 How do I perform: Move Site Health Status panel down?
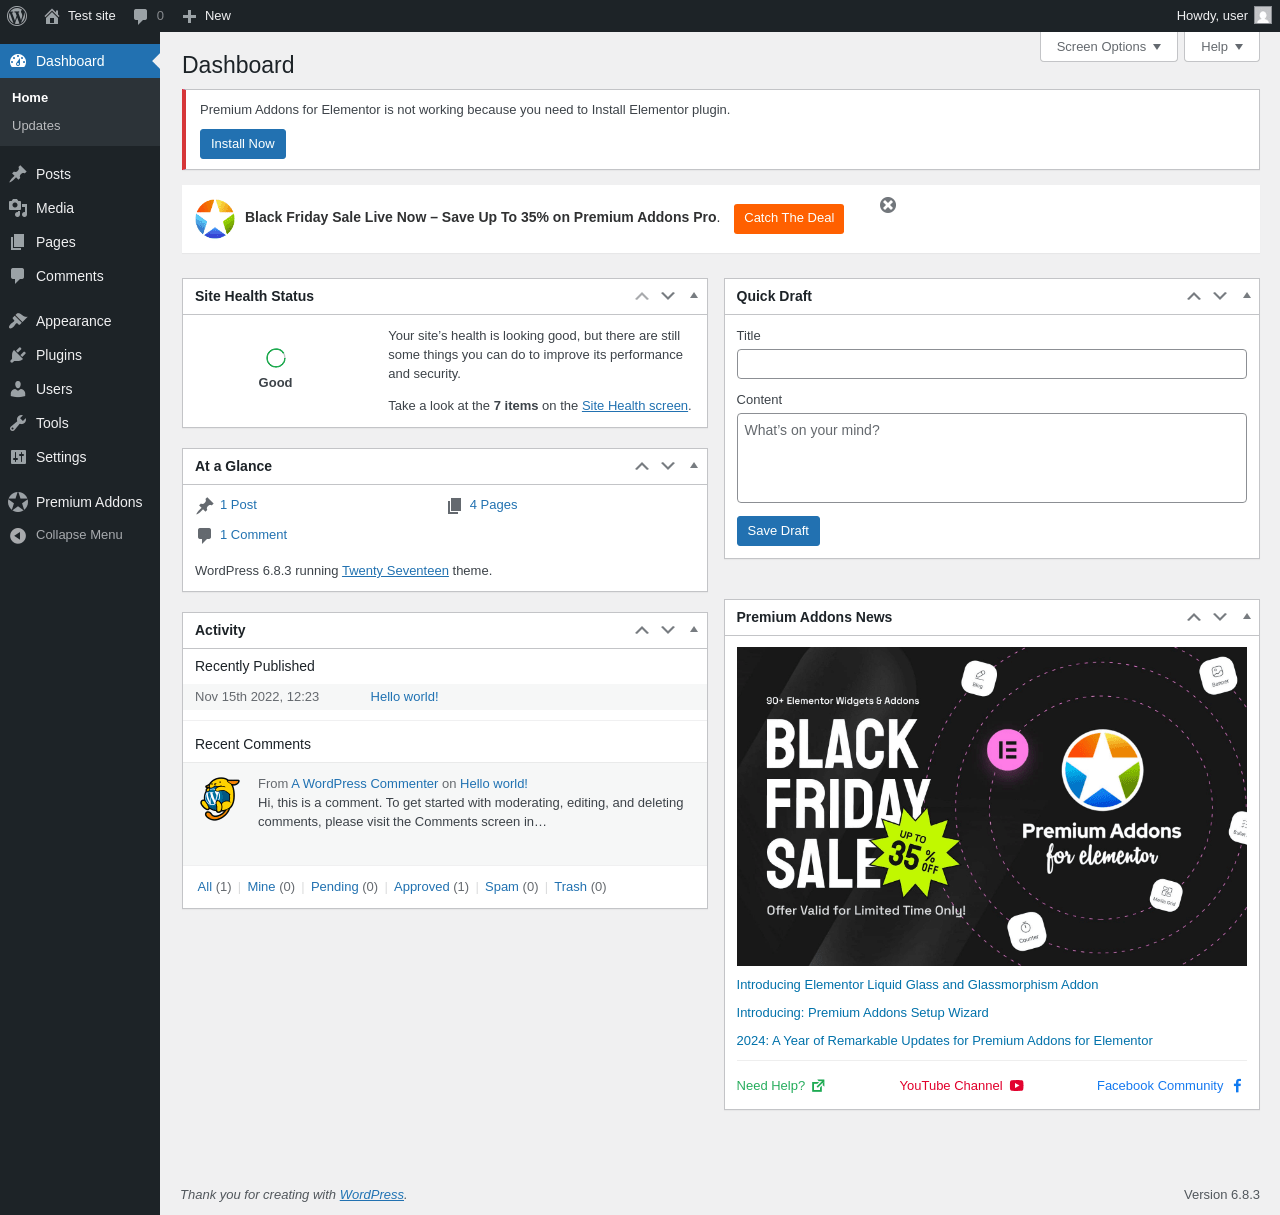click(x=668, y=296)
